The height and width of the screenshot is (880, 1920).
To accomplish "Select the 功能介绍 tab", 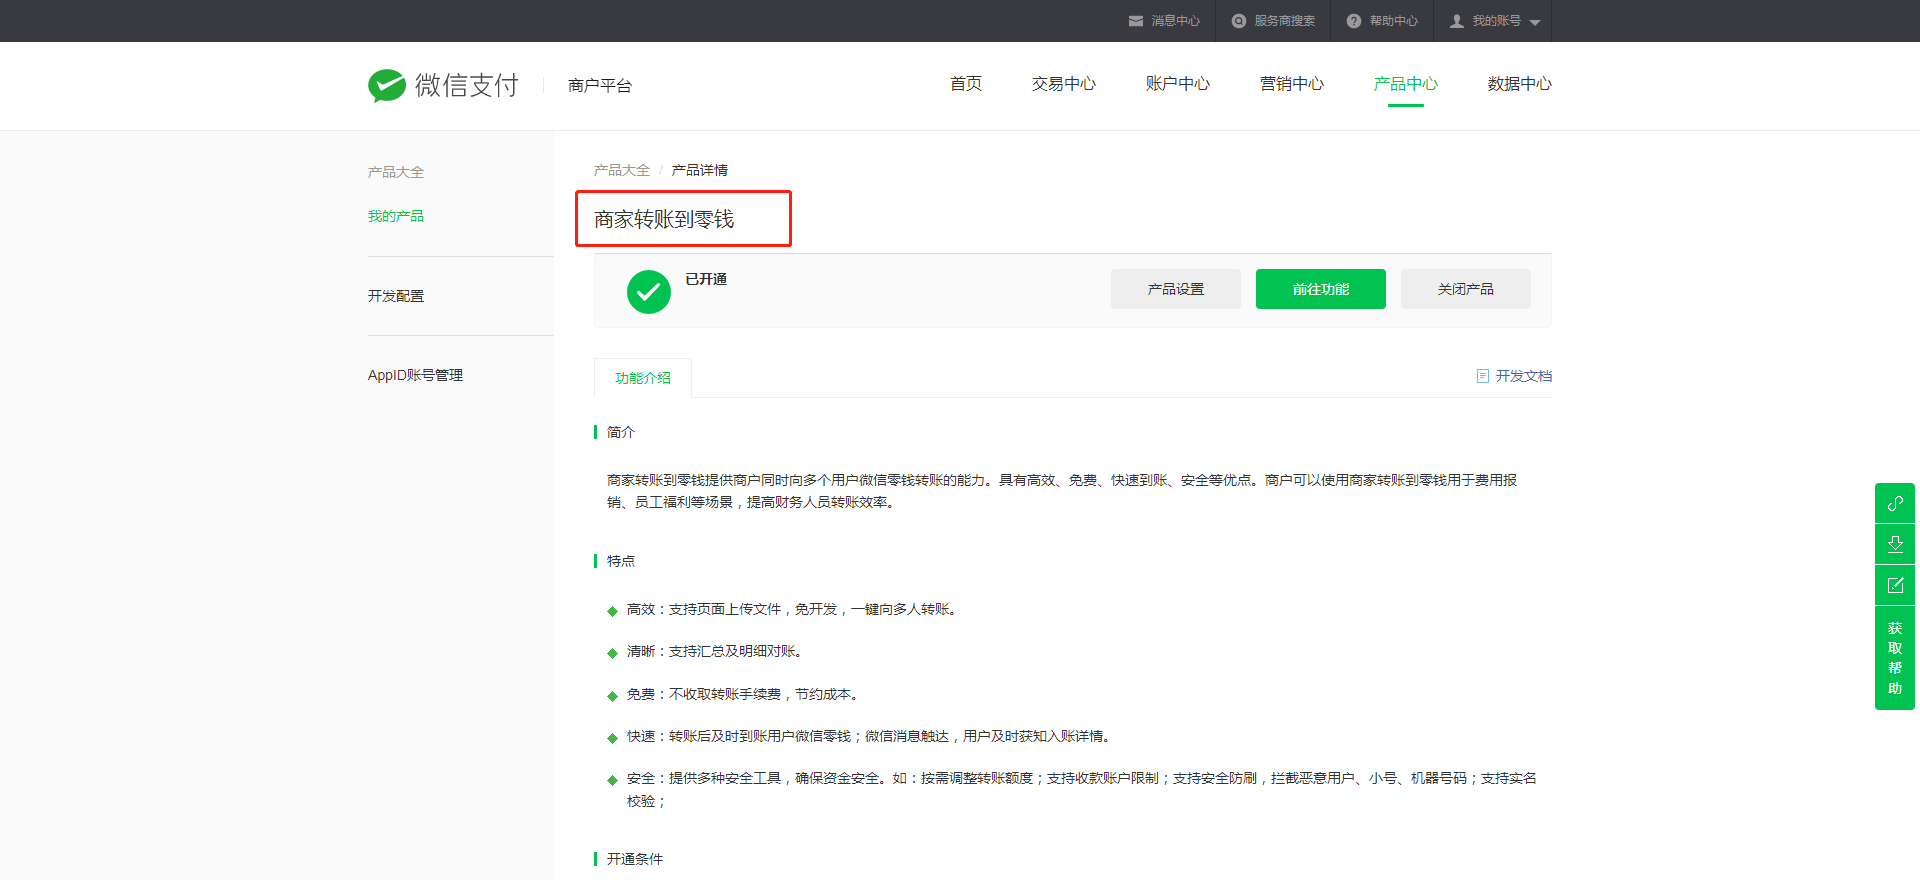I will click(643, 378).
